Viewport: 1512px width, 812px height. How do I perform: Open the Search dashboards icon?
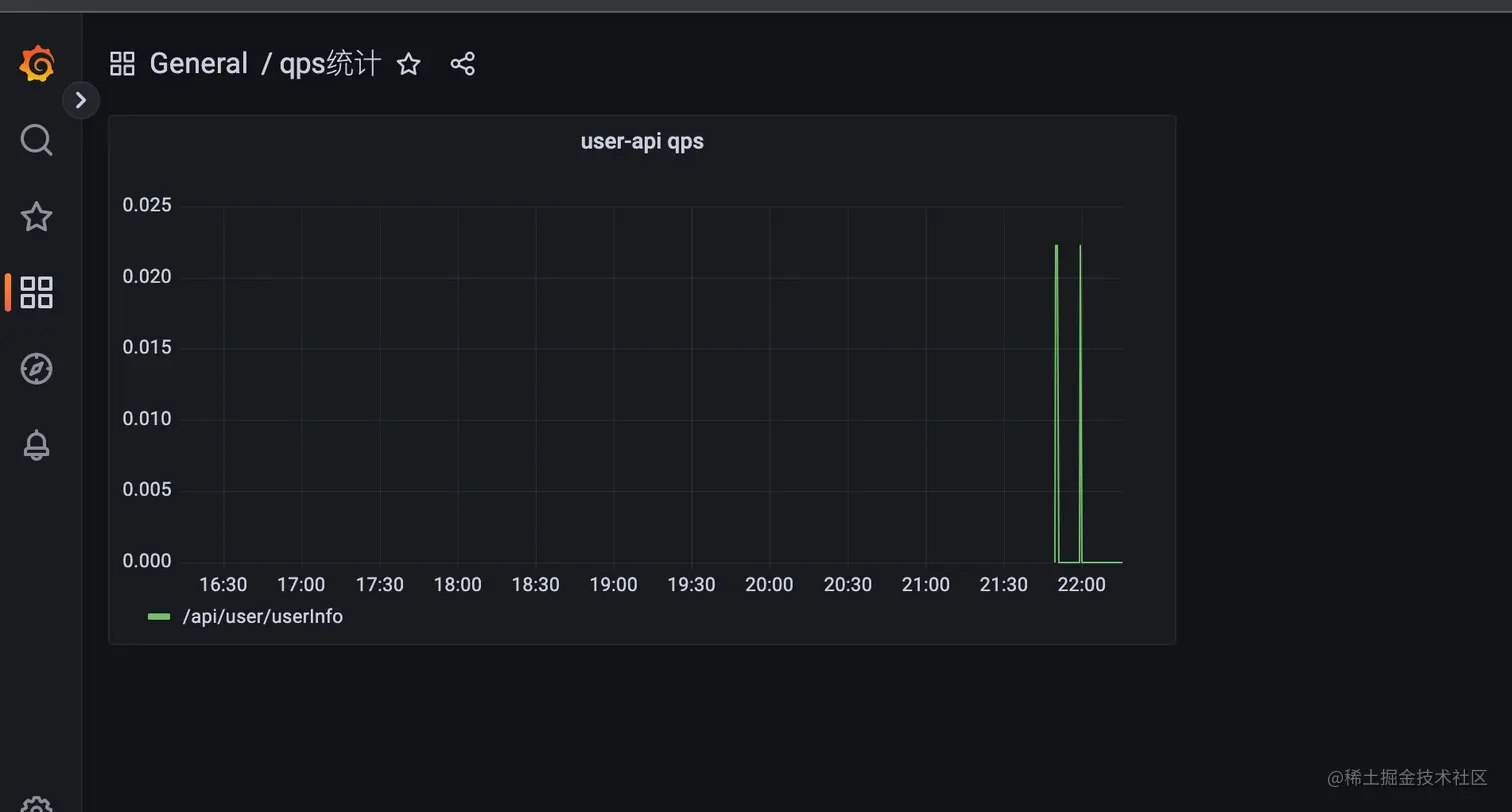point(37,140)
